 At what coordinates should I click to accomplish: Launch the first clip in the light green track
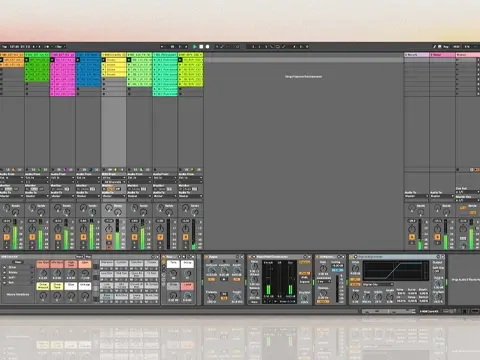tap(129, 60)
